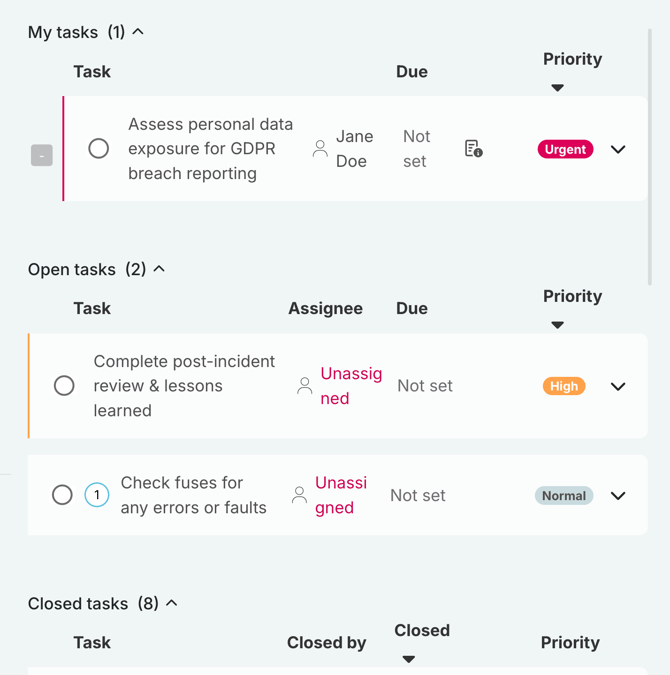Click the priority sort arrow under Open tasks
Viewport: 670px width, 675px height.
557,325
